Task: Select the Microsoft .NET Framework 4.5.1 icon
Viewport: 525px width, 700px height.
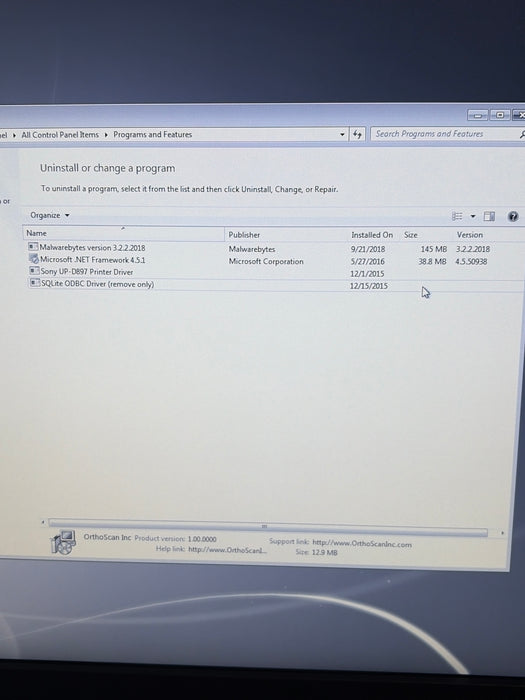Action: [x=34, y=258]
